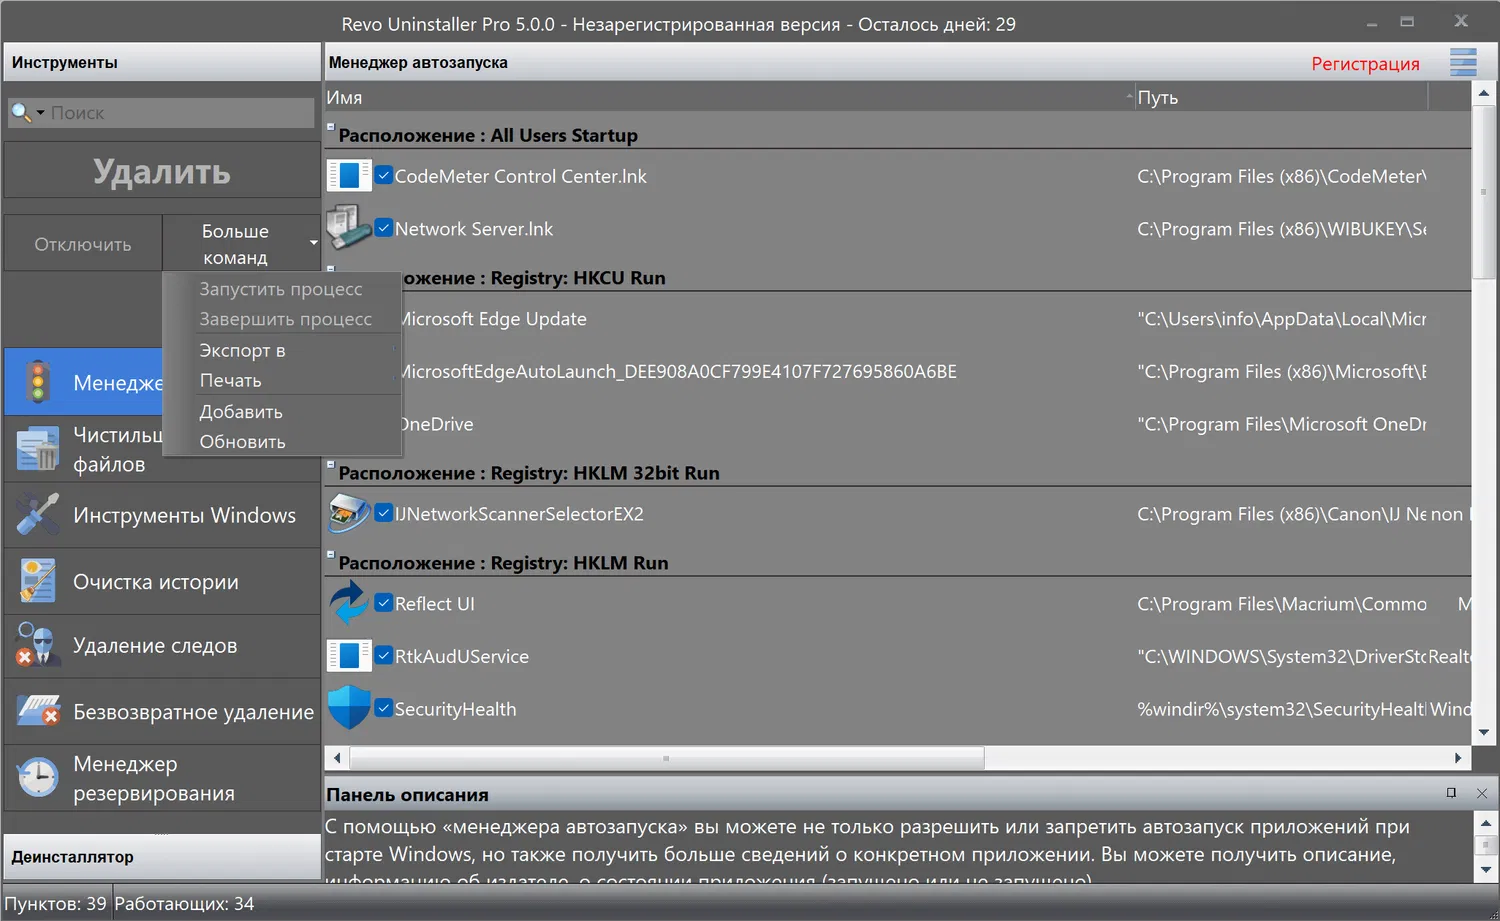Image resolution: width=1500 pixels, height=921 pixels.
Task: Focus the Поиск search field
Action: click(180, 113)
